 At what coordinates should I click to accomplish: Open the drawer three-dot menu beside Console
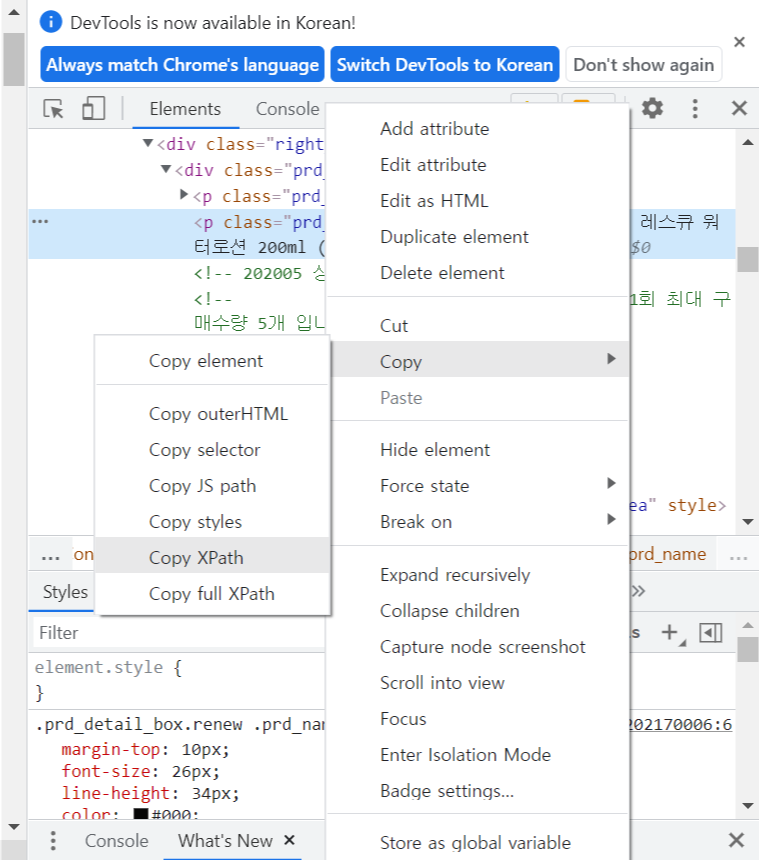(x=53, y=840)
